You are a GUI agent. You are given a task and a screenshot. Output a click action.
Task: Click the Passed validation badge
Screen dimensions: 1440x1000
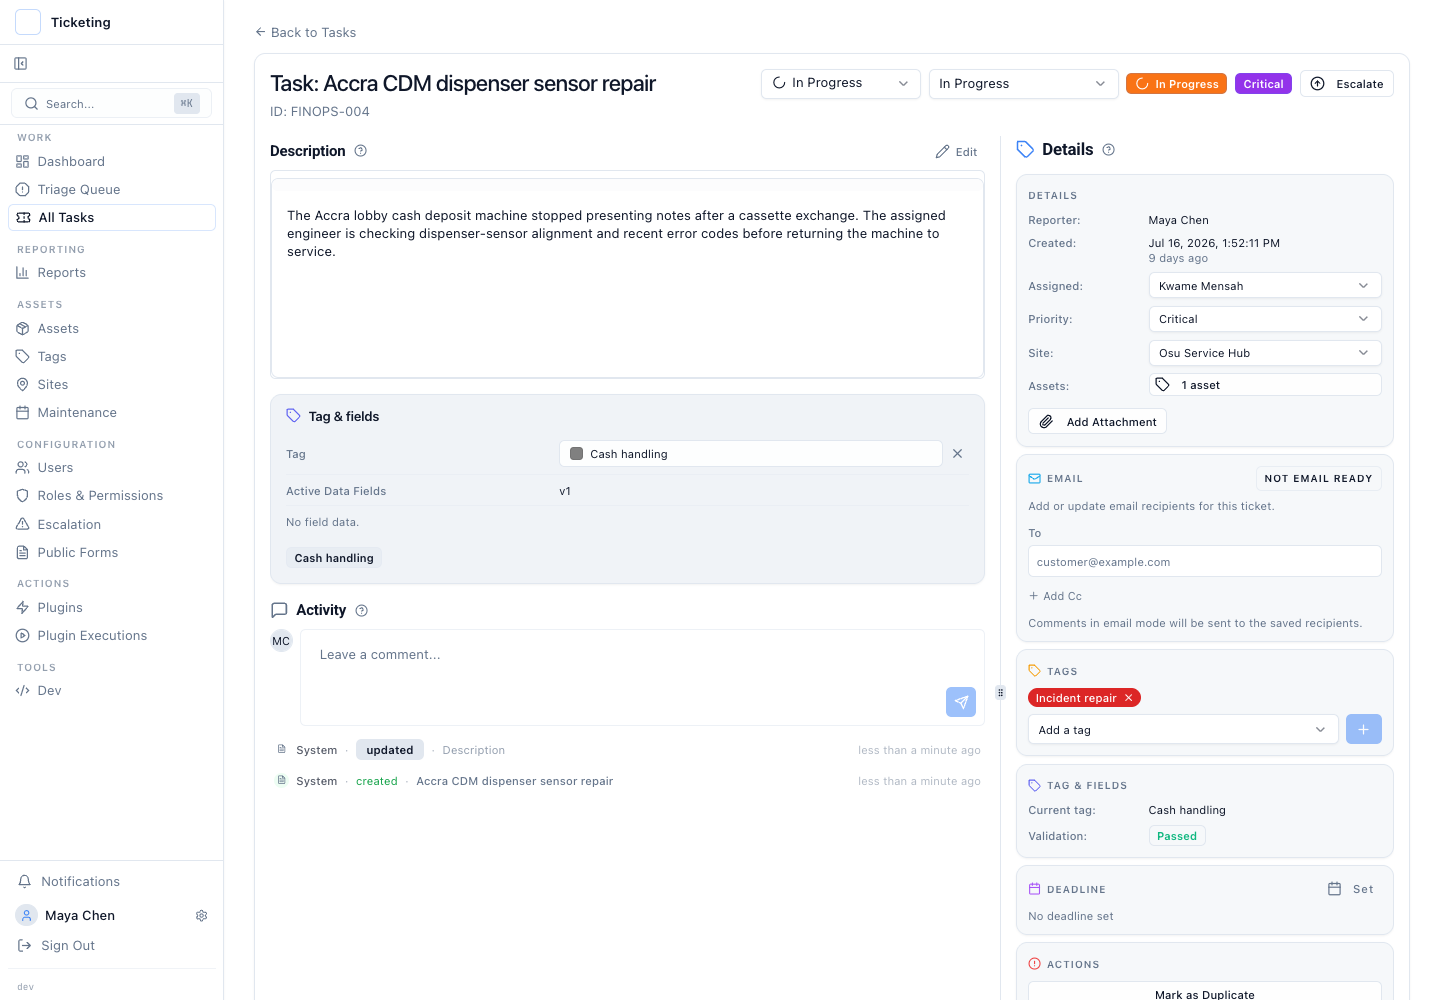tap(1177, 836)
